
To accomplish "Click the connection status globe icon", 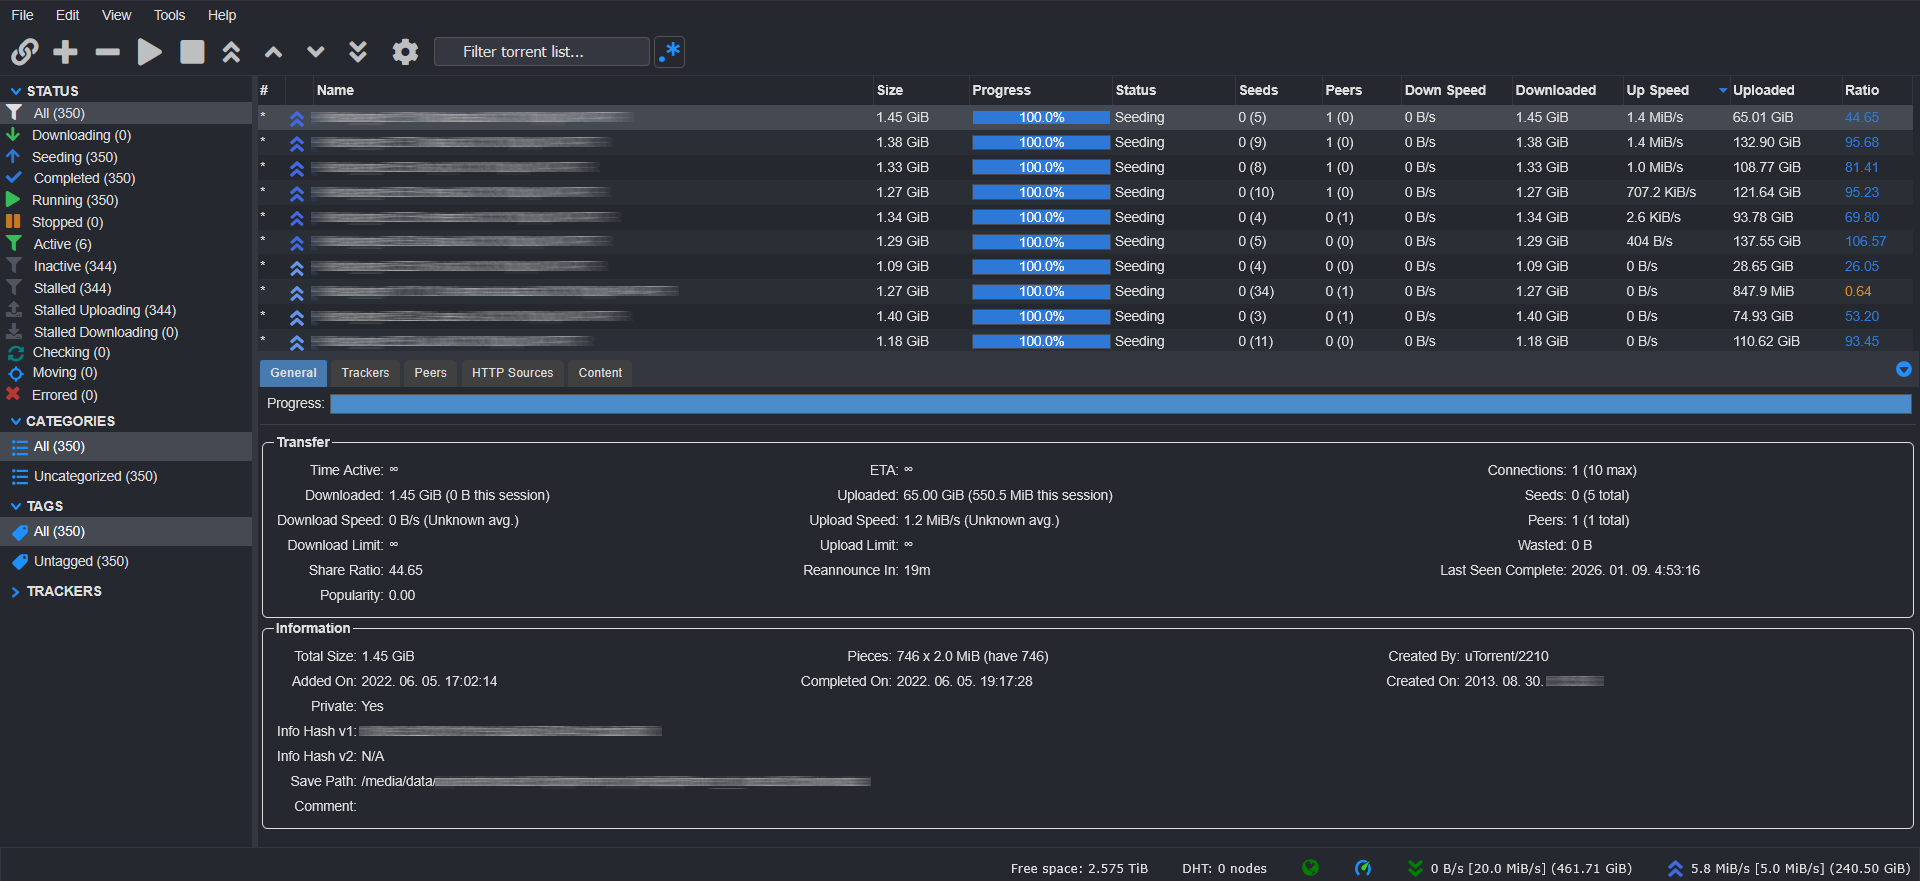I will click(1310, 868).
